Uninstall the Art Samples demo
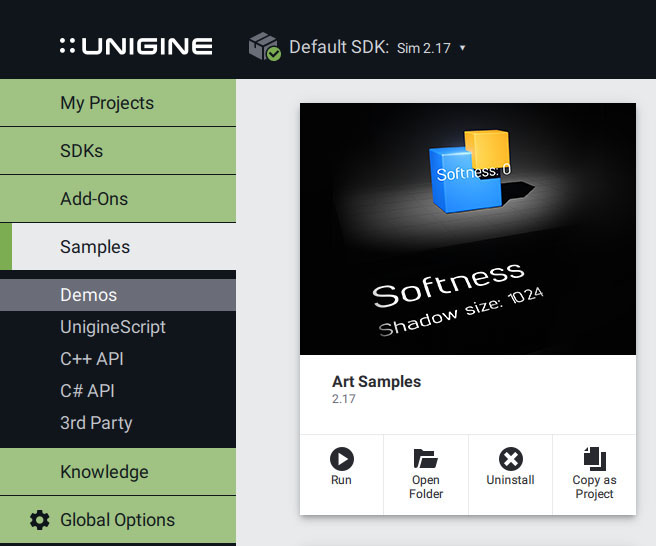The image size is (656, 546). (x=510, y=469)
